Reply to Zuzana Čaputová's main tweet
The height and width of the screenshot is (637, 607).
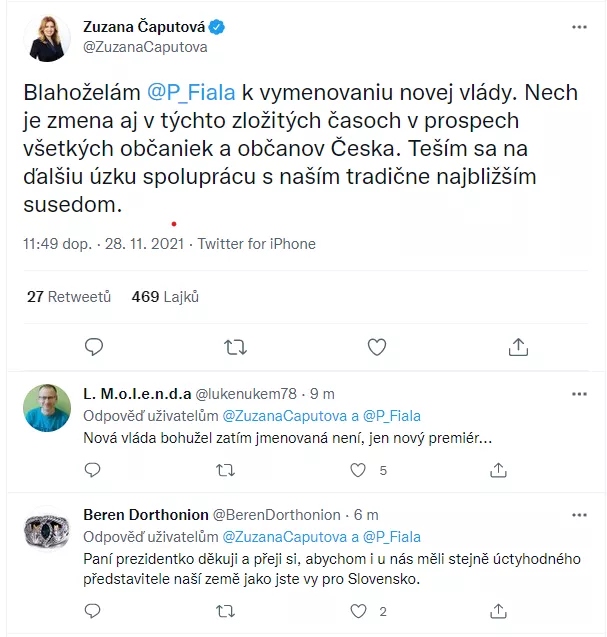point(93,347)
